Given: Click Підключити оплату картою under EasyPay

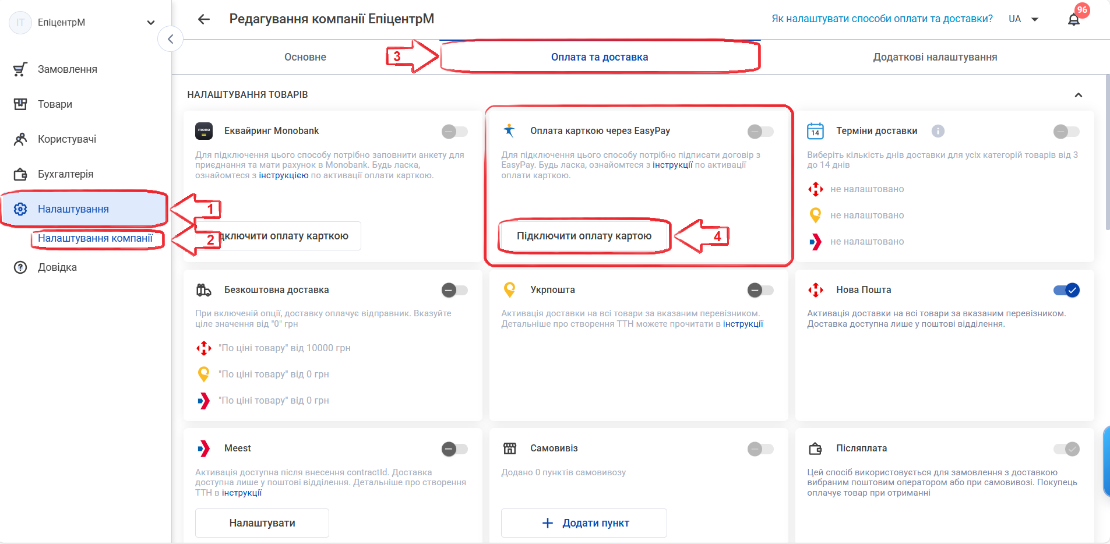Looking at the screenshot, I should (x=584, y=237).
